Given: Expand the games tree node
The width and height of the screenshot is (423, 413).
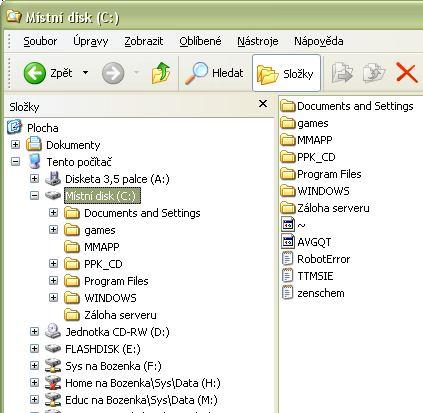Looking at the screenshot, I should point(53,230).
